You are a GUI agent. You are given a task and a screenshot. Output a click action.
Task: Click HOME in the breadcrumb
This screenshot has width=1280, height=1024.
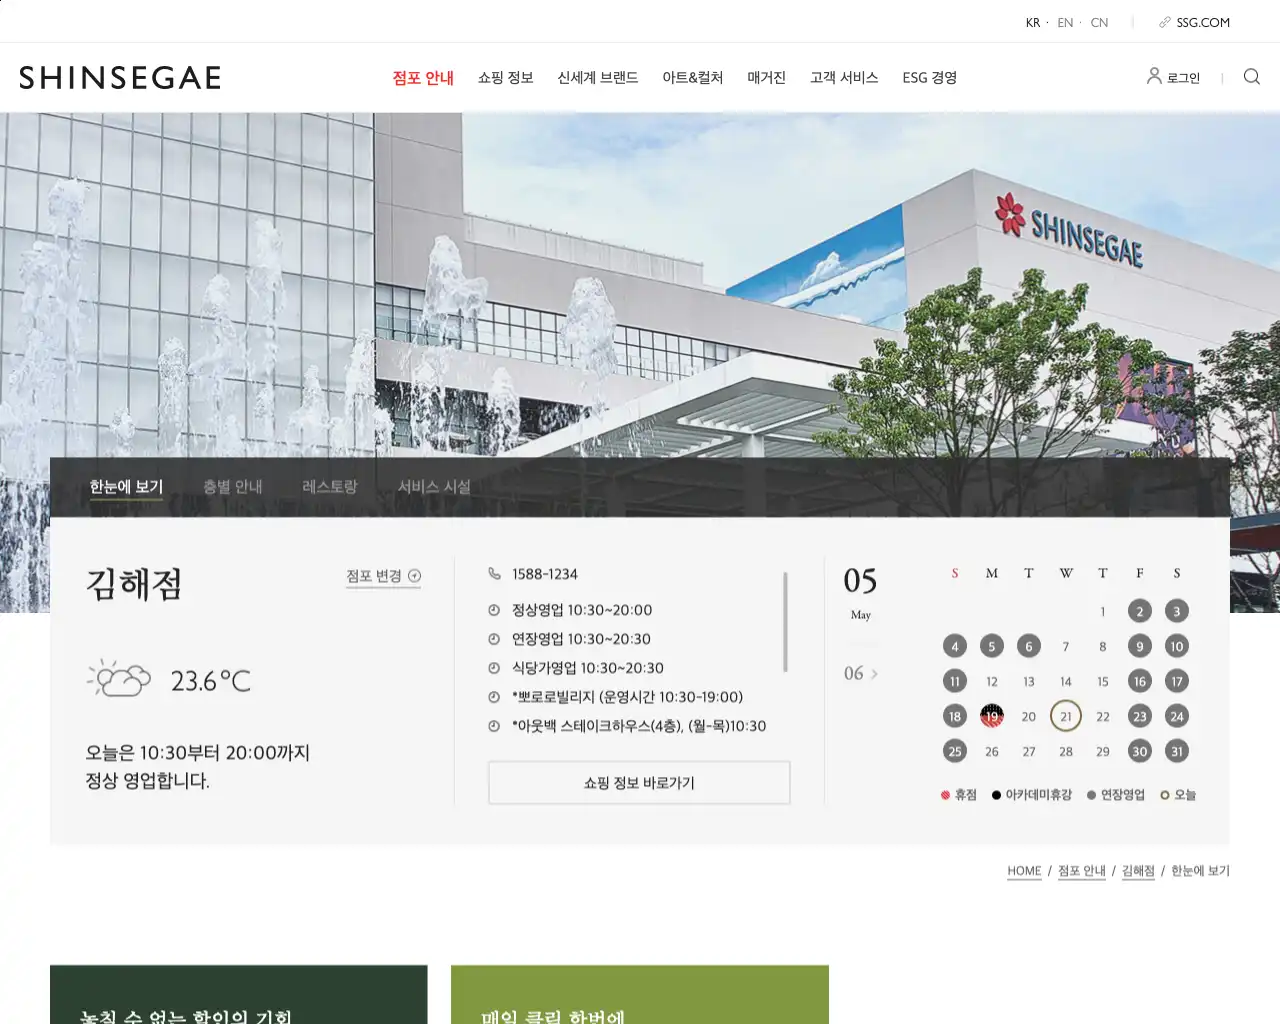click(1024, 871)
